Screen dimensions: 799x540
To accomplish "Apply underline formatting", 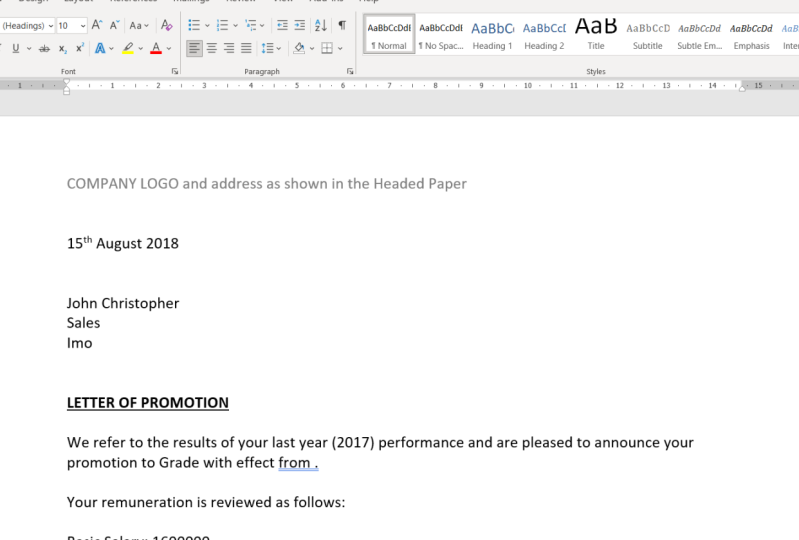I will coord(16,48).
